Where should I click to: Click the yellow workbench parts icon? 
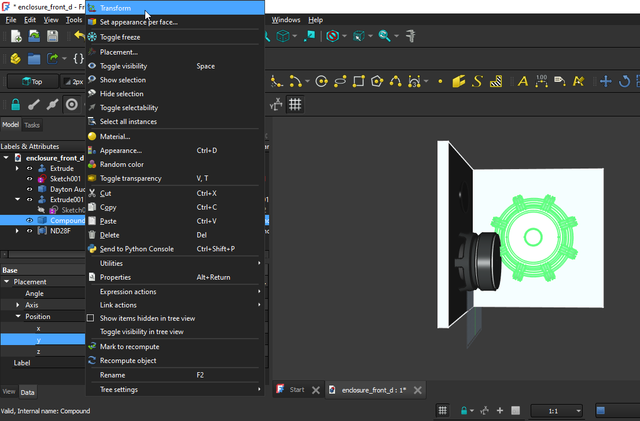tap(16, 59)
